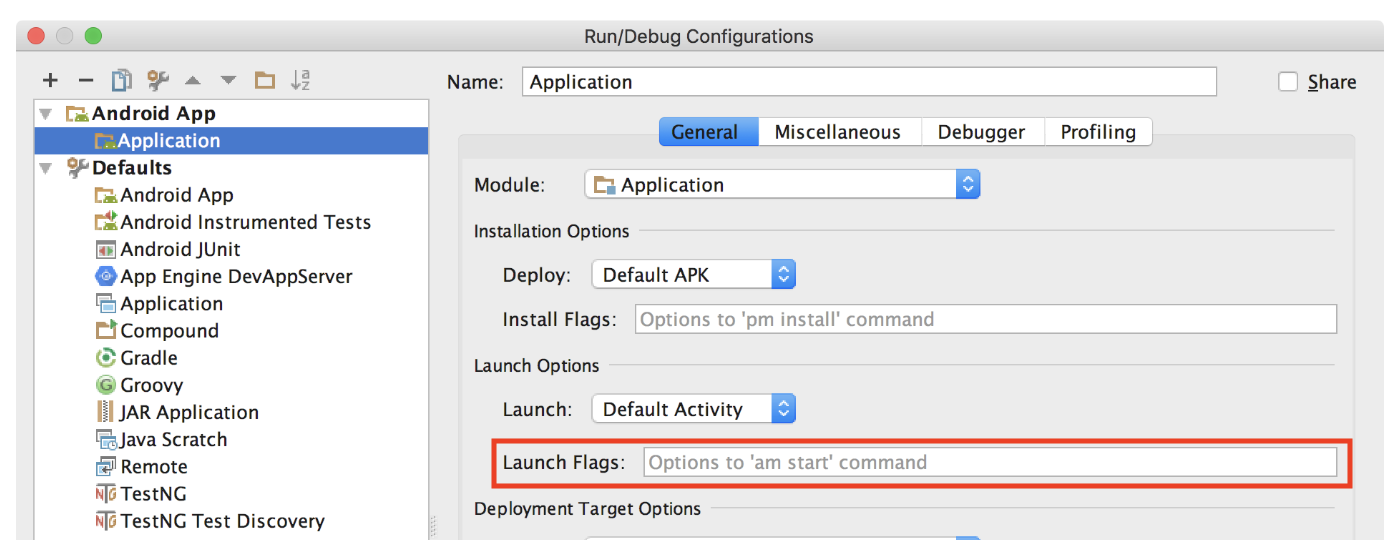
Task: Create new folder using folder icon
Action: (x=264, y=81)
